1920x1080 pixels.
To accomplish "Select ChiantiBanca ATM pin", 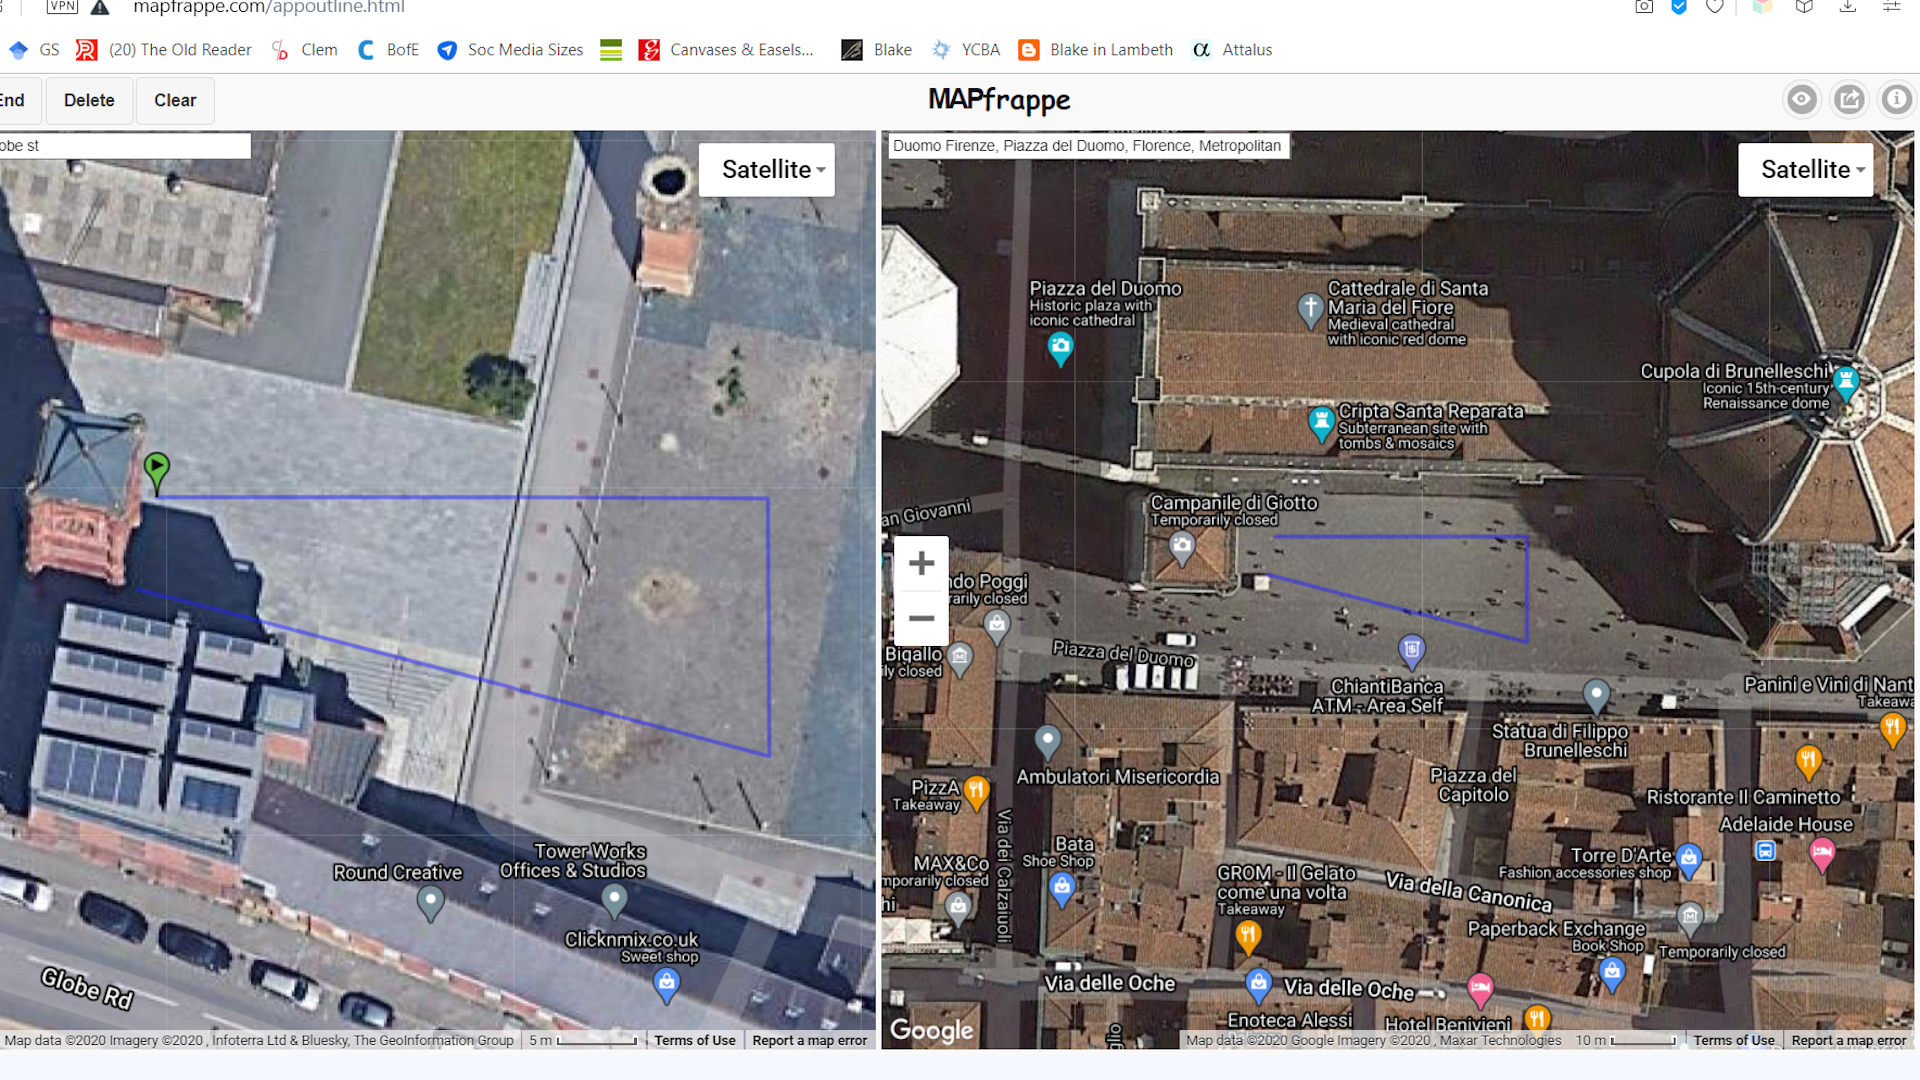I will click(1411, 652).
